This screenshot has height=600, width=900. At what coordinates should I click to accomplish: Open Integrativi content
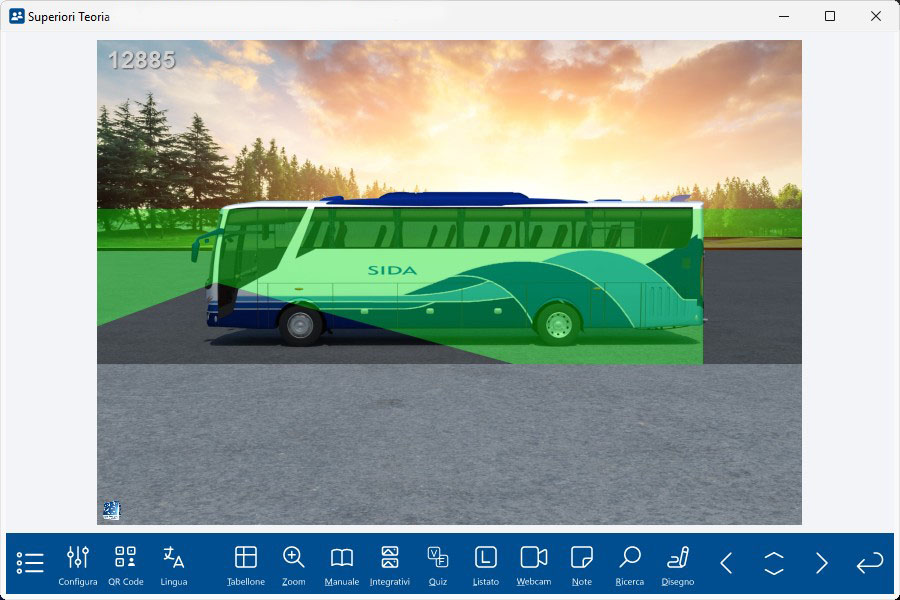coord(390,565)
